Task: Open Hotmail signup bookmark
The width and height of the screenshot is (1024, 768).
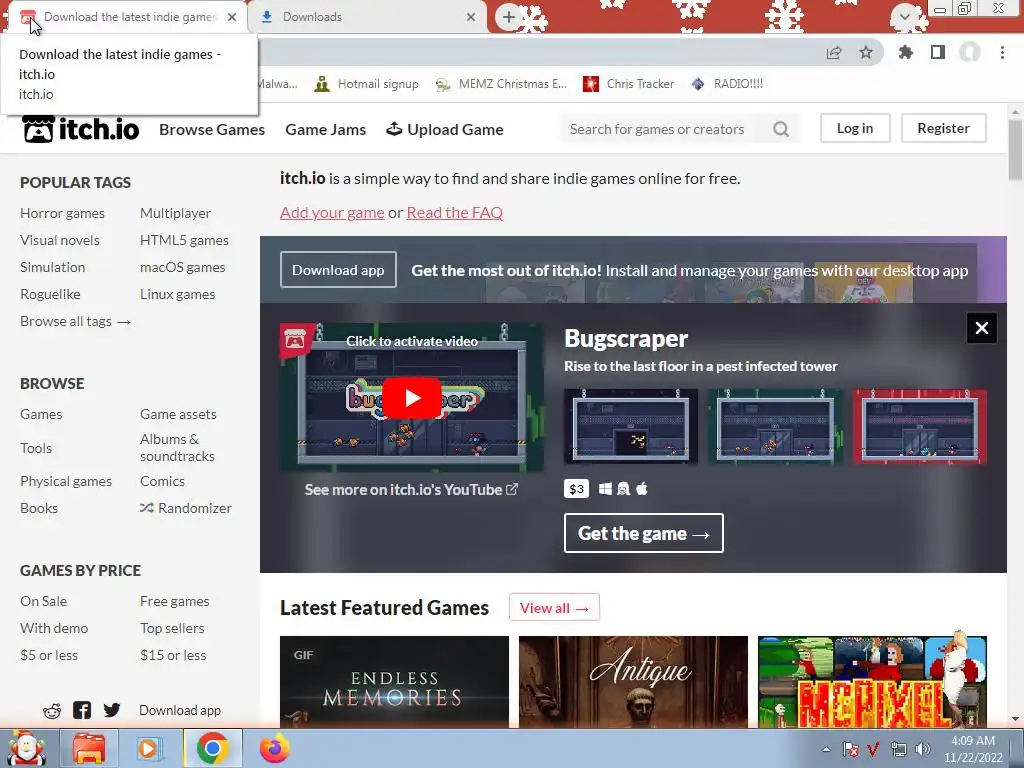Action: 366,84
